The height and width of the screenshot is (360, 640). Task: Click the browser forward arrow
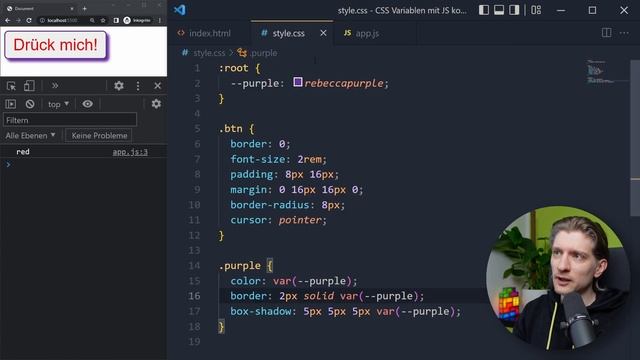point(18,20)
